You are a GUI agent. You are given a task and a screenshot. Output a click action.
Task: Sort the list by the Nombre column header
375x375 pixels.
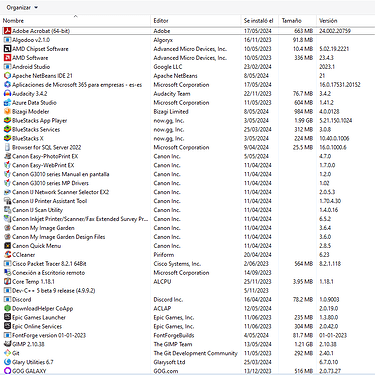pos(76,21)
